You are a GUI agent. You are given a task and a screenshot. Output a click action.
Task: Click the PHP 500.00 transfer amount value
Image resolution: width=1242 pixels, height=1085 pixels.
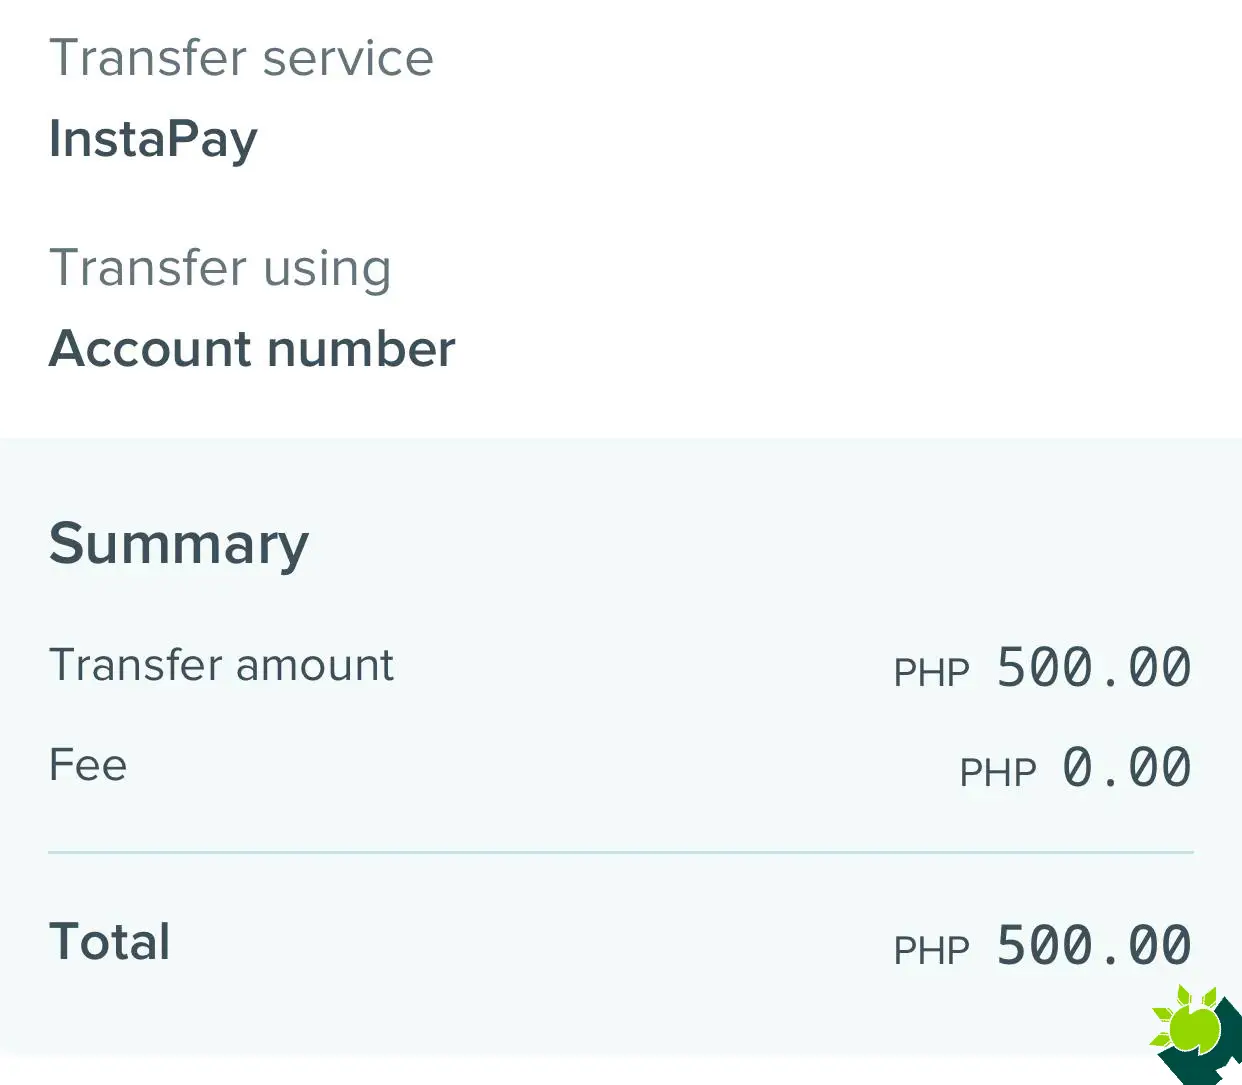[x=1093, y=667]
